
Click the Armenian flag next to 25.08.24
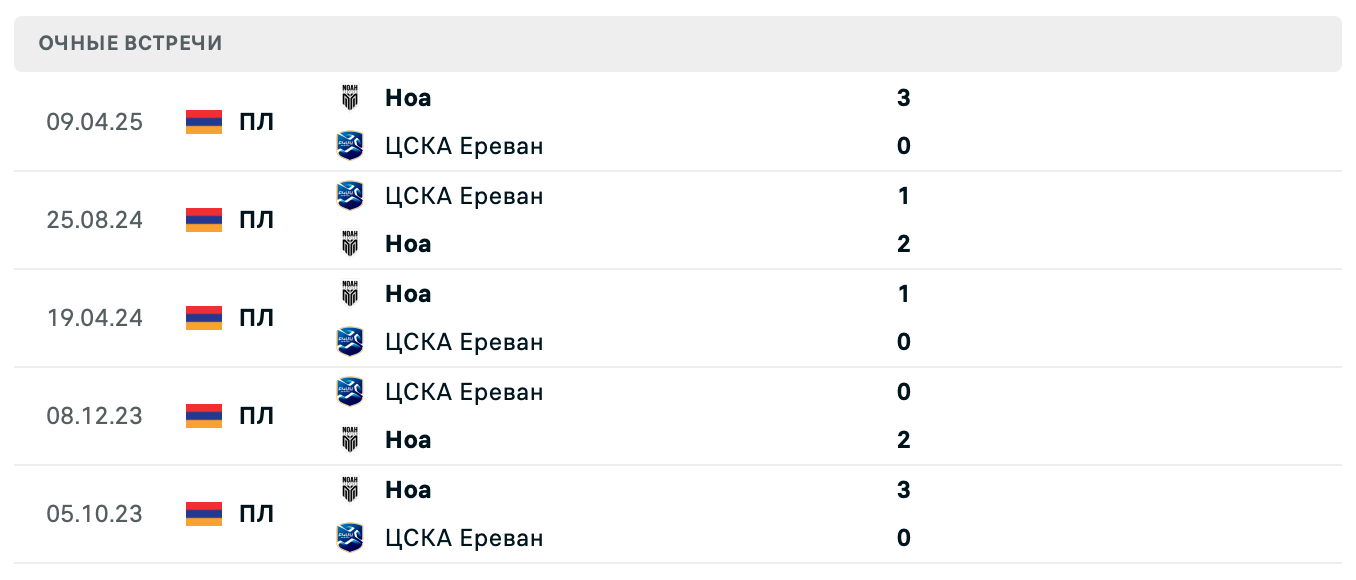tap(203, 220)
